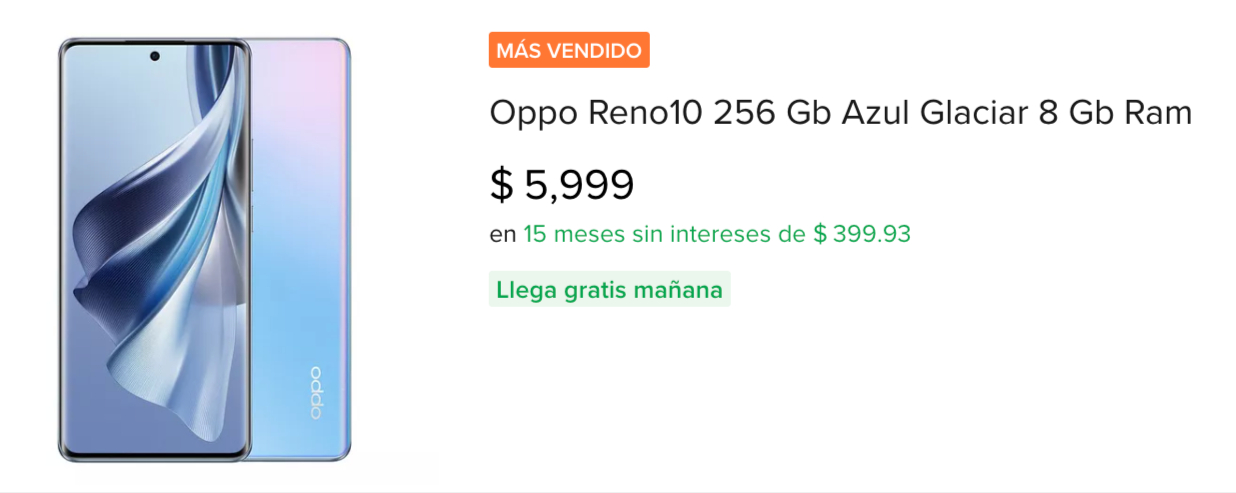1236x493 pixels.
Task: Click 8 Gb Ram in the title
Action: coord(1116,113)
